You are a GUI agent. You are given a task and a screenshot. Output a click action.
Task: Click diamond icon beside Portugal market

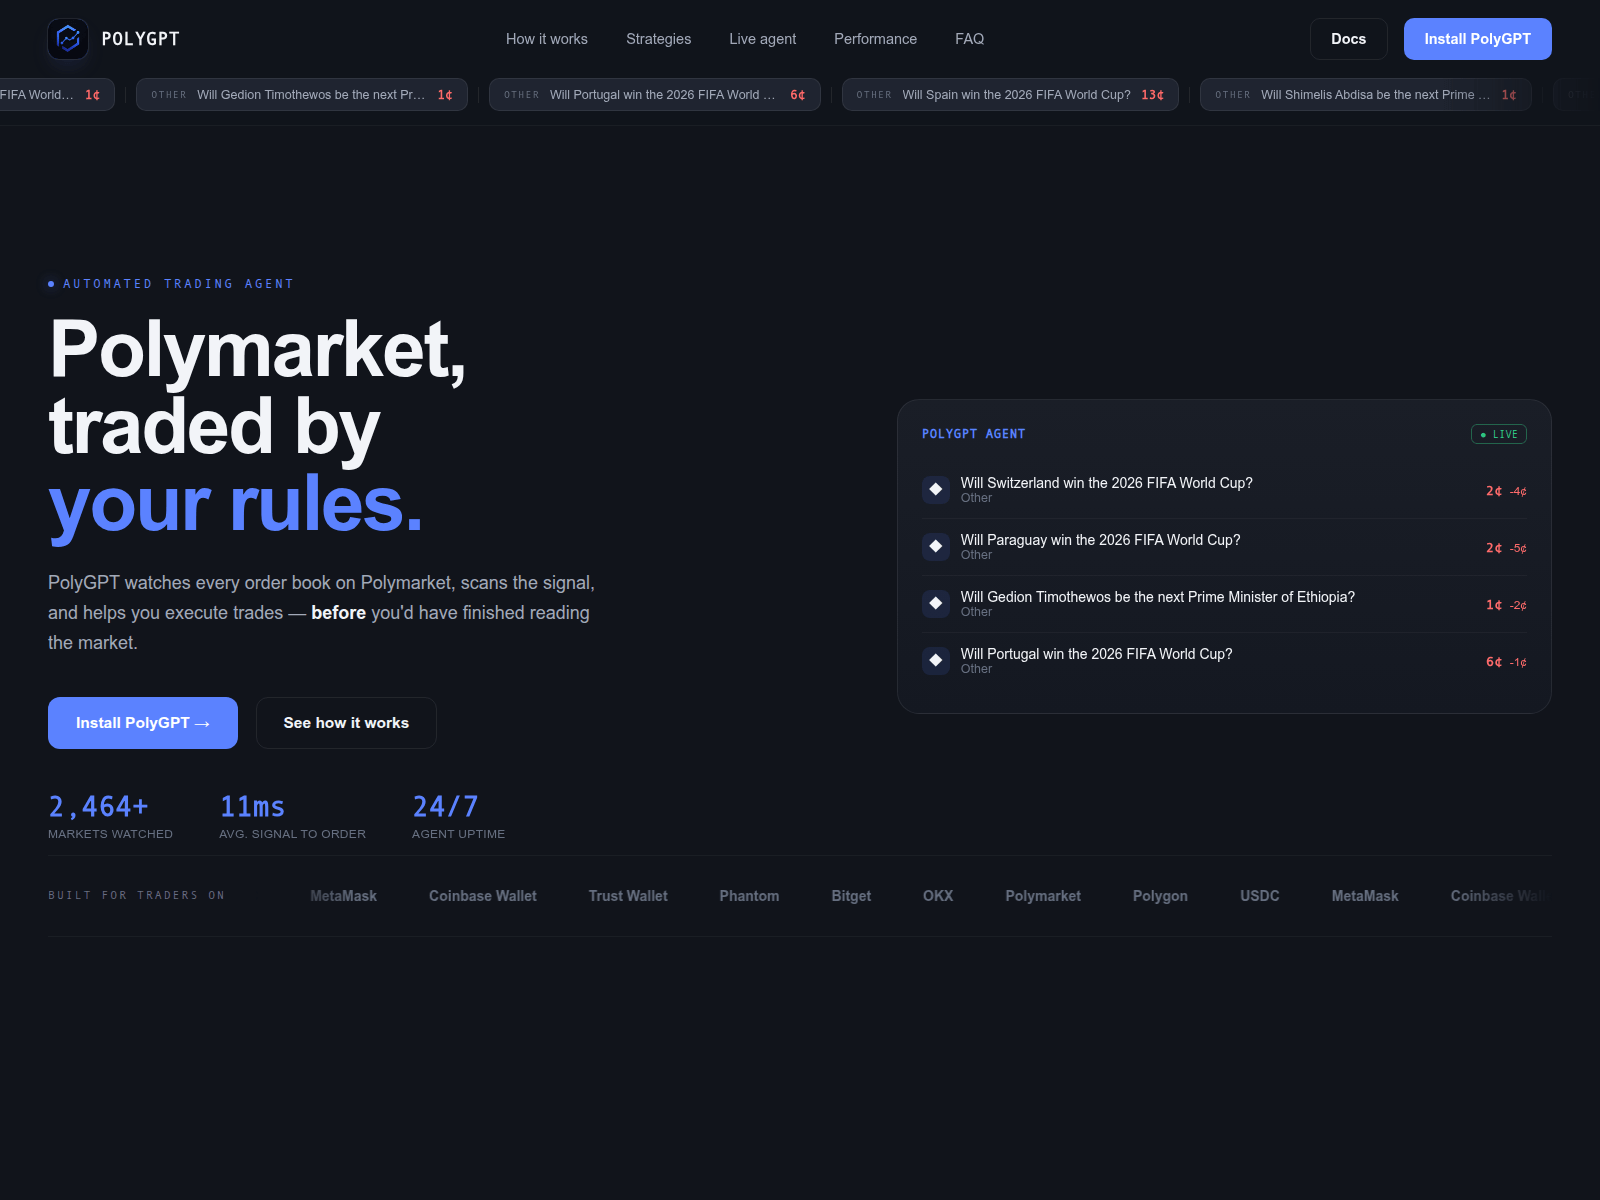point(936,660)
